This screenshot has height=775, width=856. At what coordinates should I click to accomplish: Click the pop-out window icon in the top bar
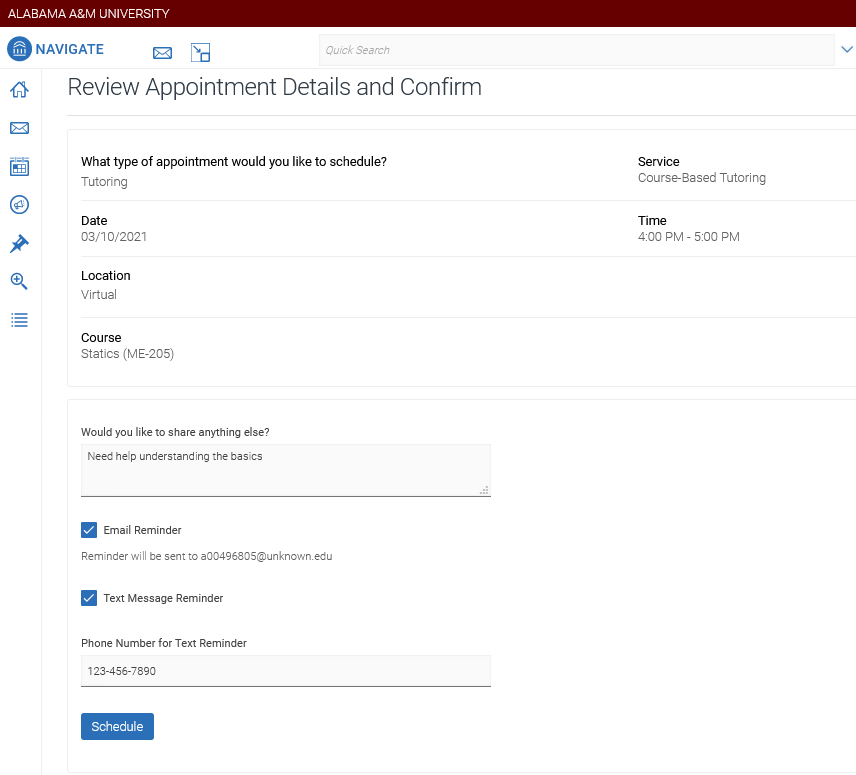tap(200, 53)
